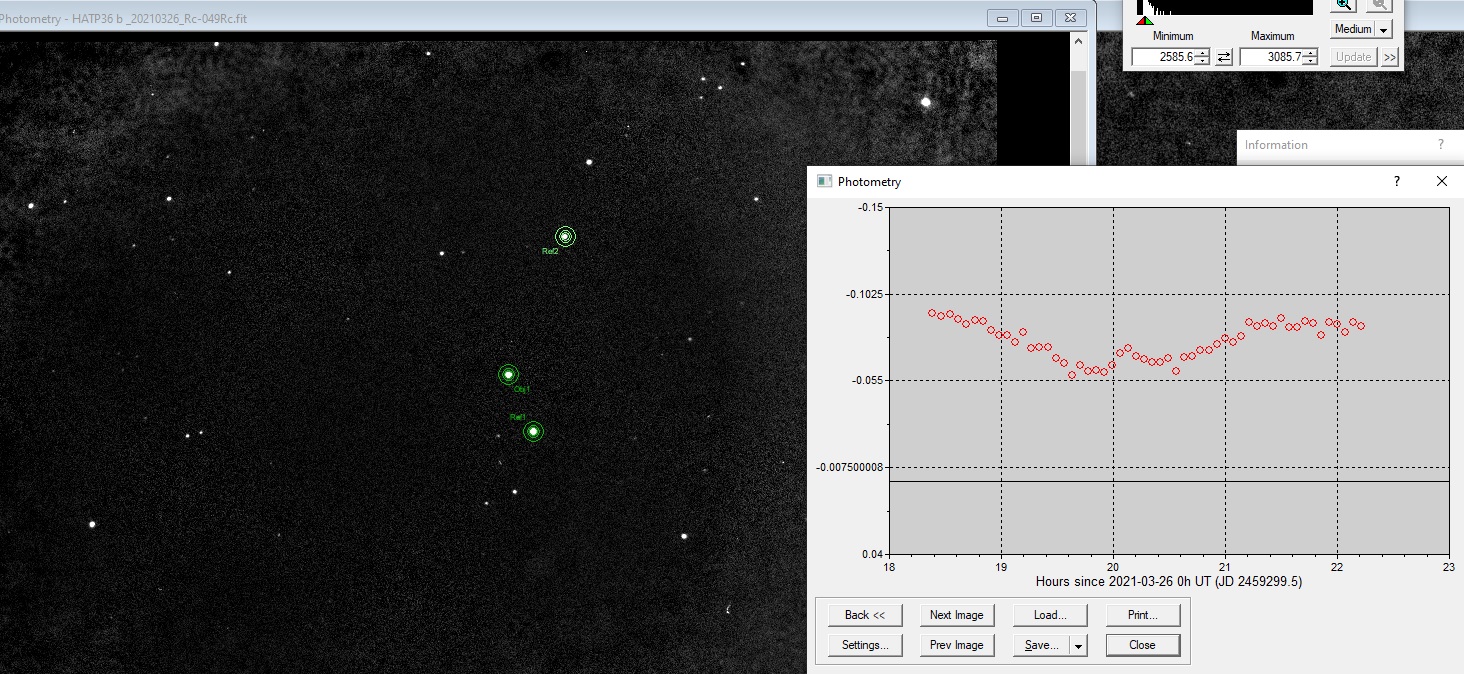Image resolution: width=1464 pixels, height=674 pixels.
Task: Open the photometry Settings dialog
Action: pyautogui.click(x=865, y=645)
